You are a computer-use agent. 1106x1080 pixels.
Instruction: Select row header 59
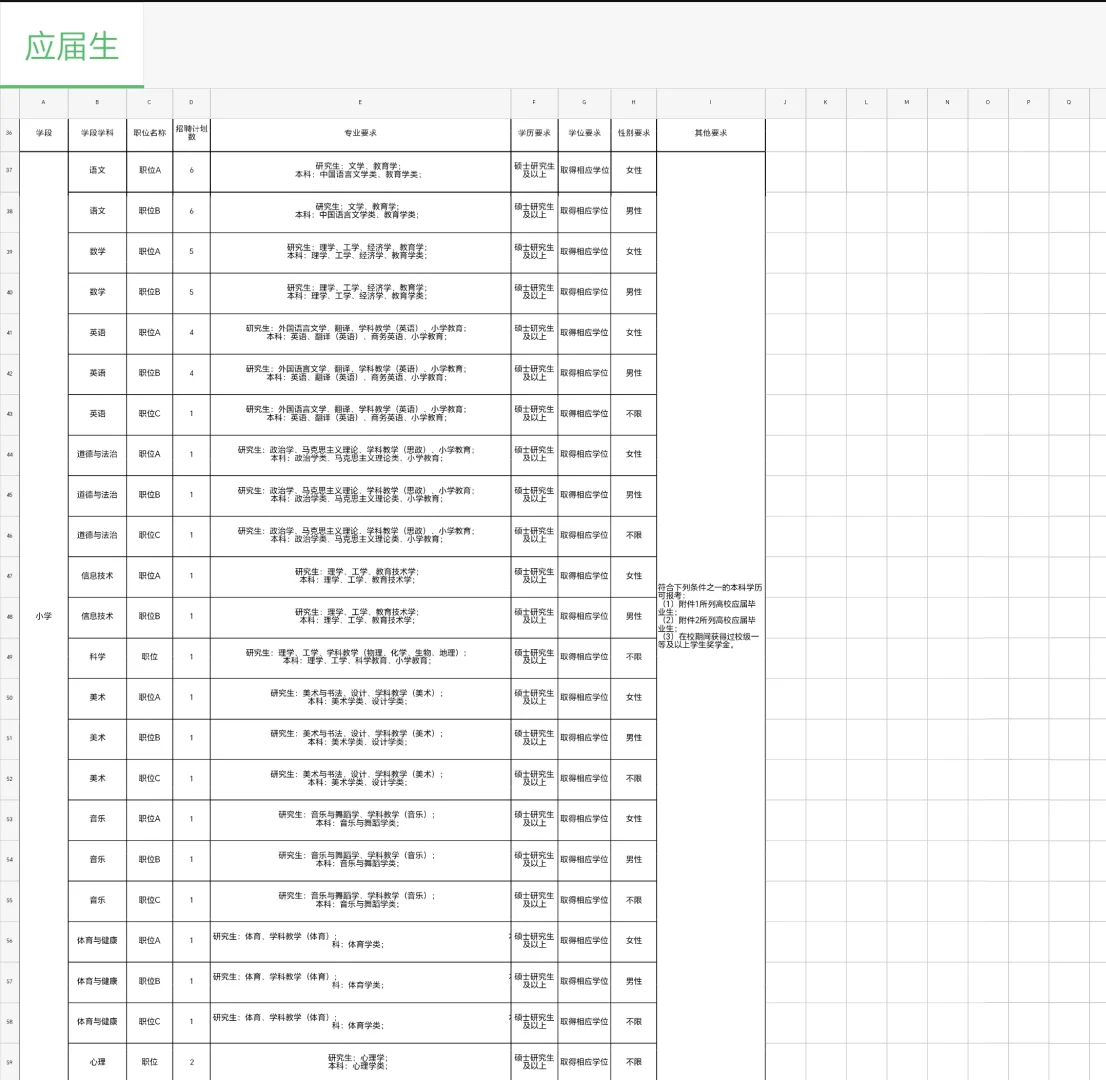pyautogui.click(x=9, y=1062)
